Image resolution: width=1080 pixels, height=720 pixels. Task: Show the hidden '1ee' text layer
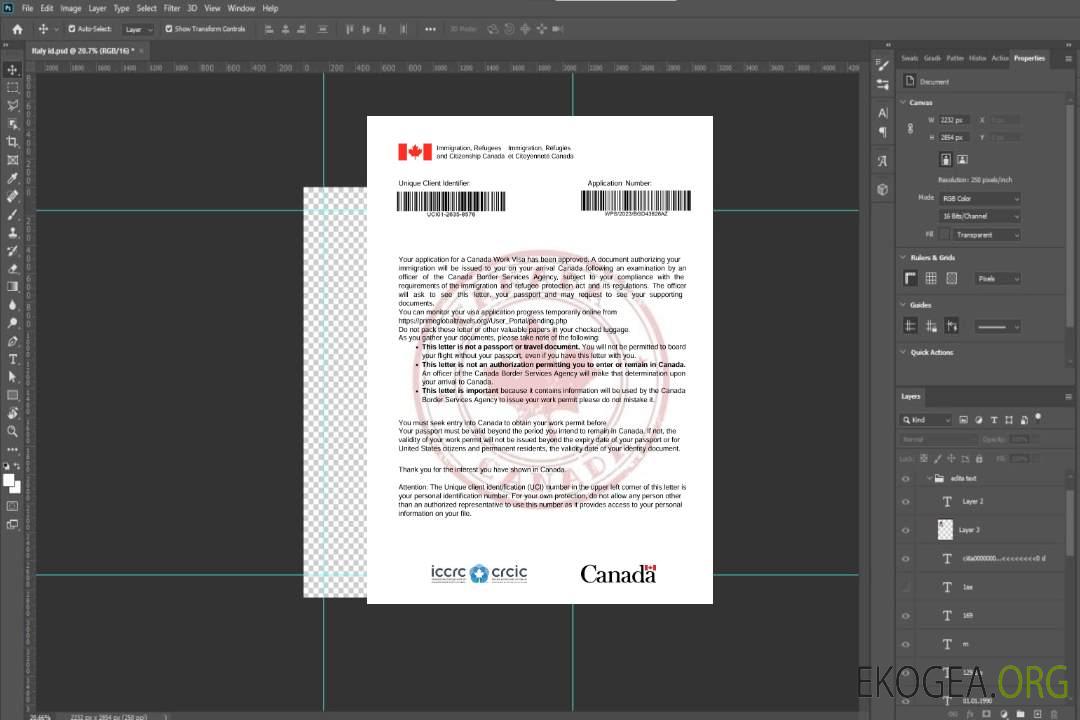[x=906, y=588]
